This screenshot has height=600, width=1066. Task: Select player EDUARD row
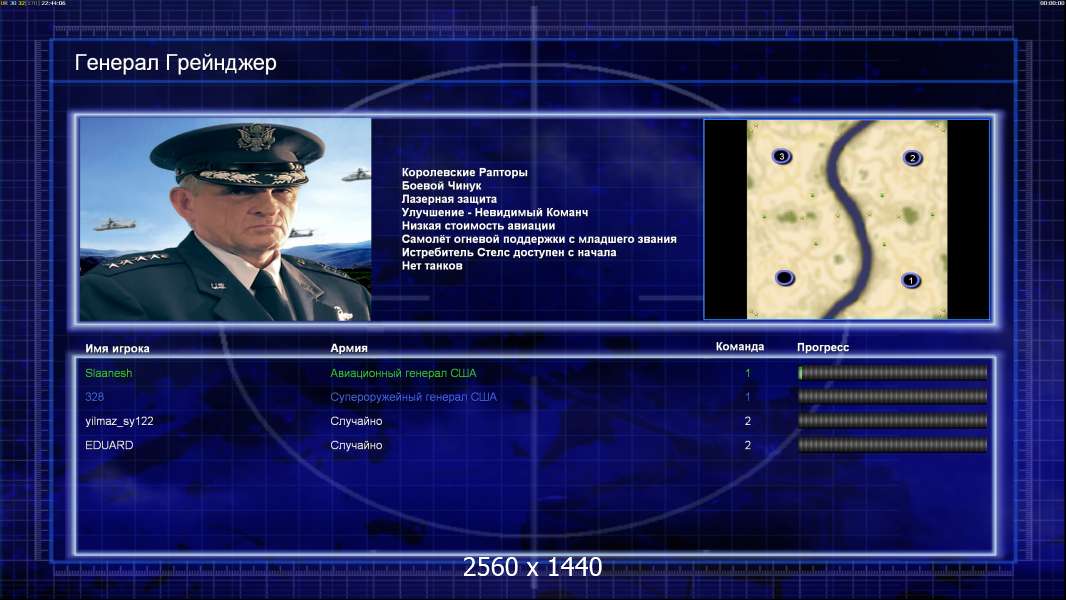pos(535,445)
